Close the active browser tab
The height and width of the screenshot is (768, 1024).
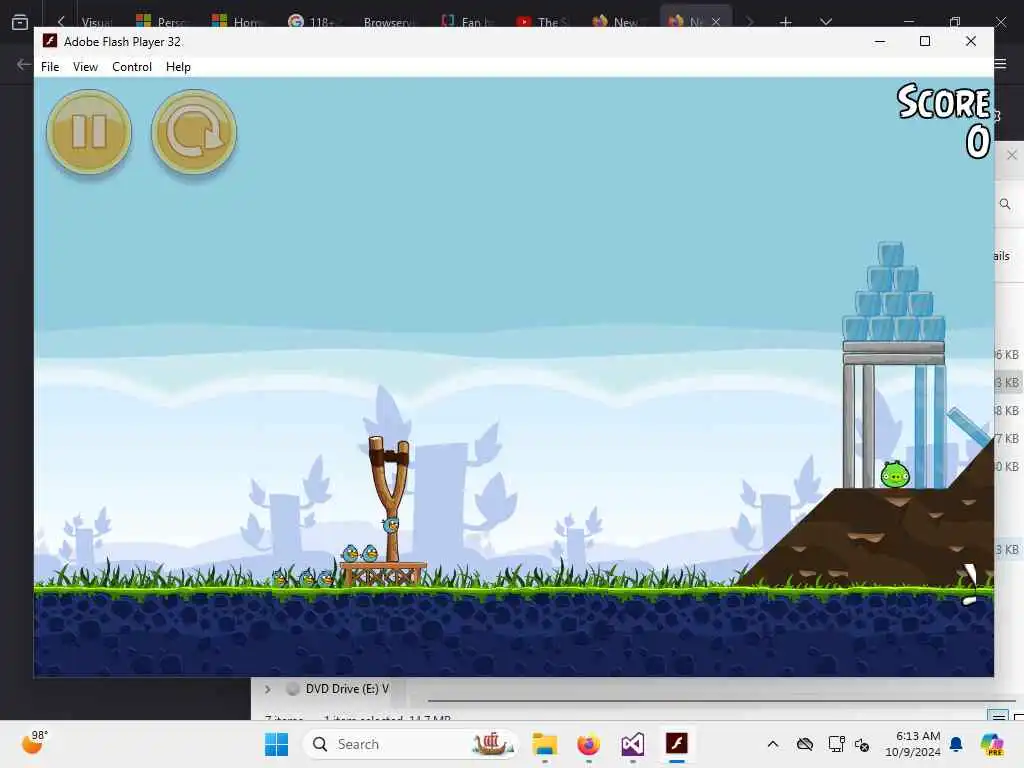pos(716,22)
